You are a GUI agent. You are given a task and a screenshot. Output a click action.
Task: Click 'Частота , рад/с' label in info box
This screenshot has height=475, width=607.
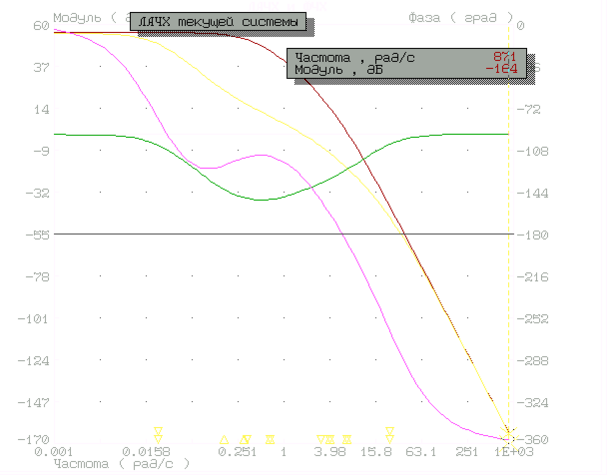(x=355, y=58)
